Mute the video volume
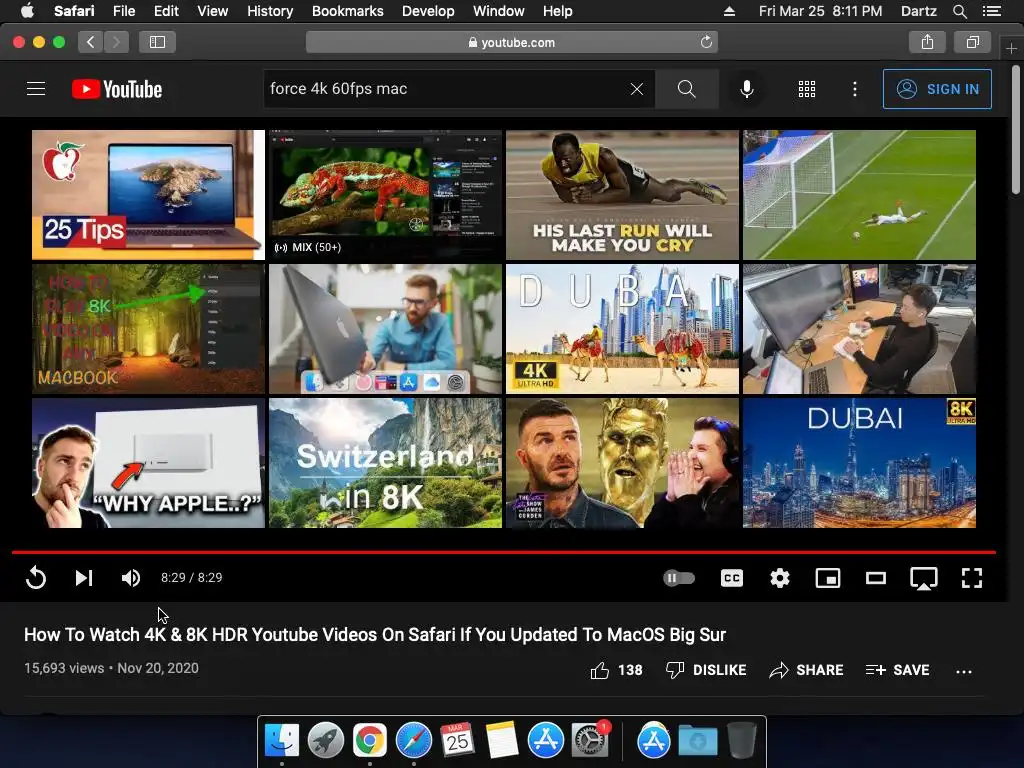 pos(131,578)
